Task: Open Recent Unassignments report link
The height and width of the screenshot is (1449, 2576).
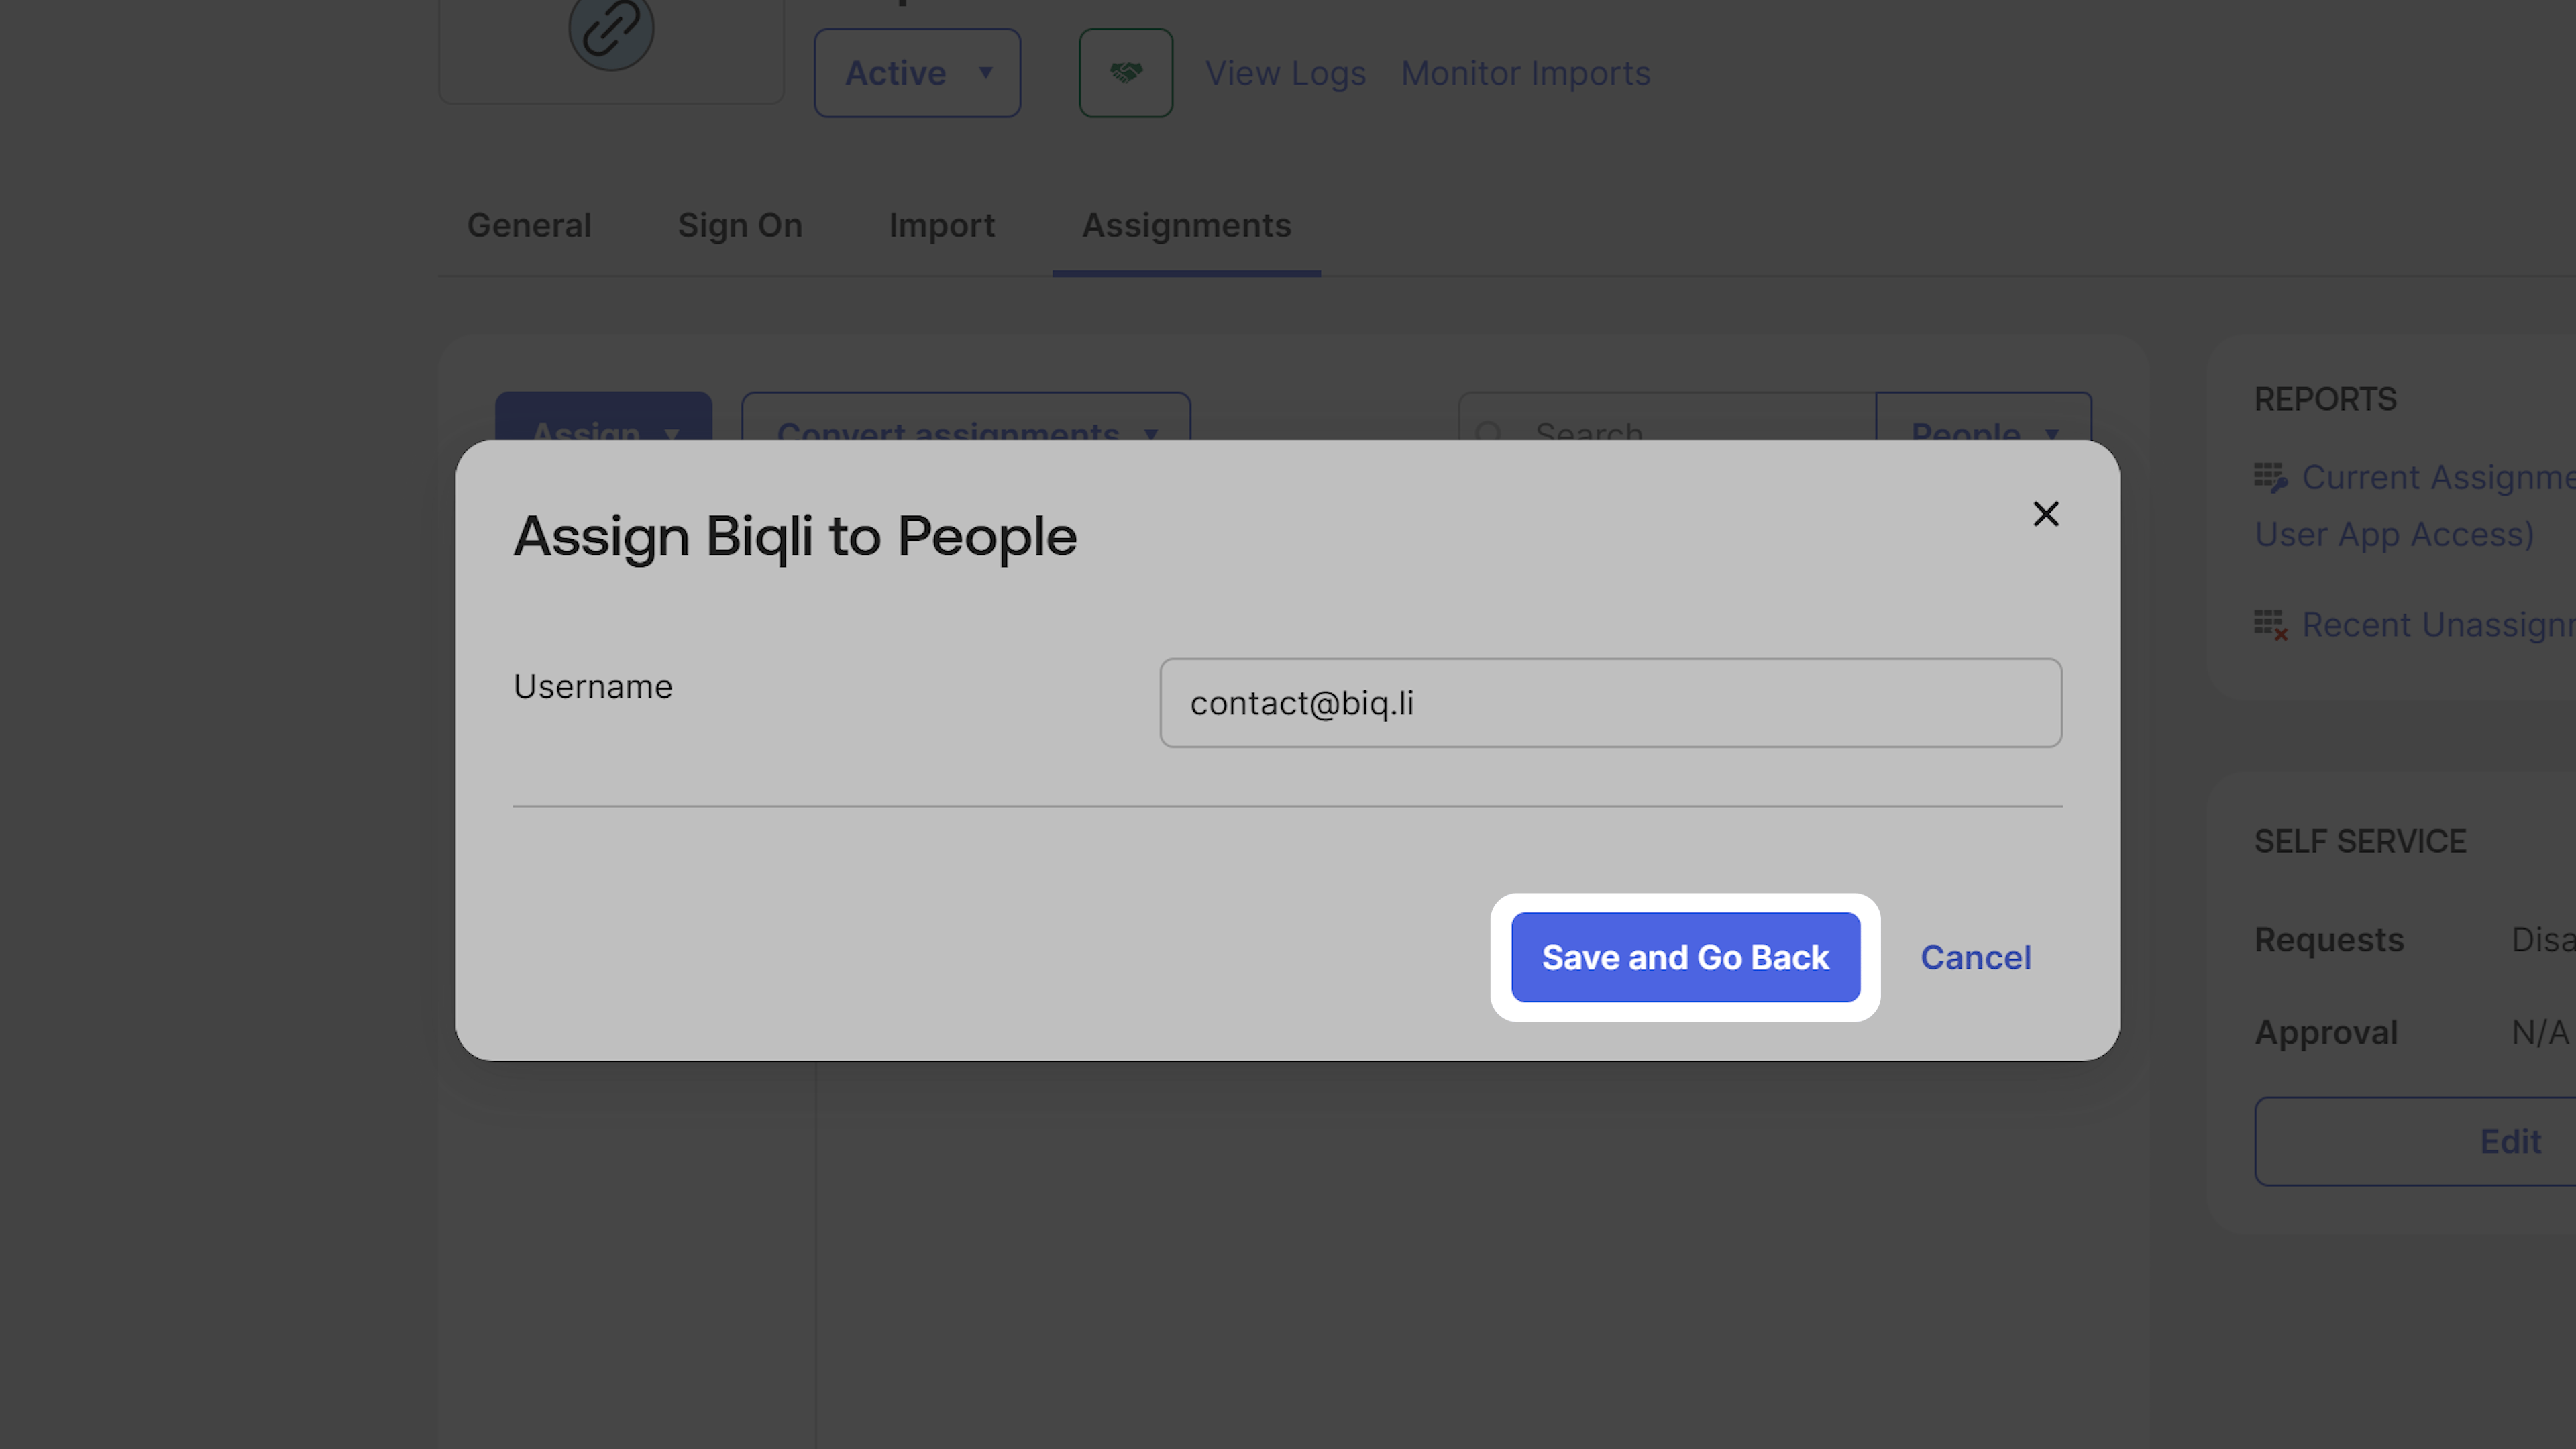Action: [2438, 625]
